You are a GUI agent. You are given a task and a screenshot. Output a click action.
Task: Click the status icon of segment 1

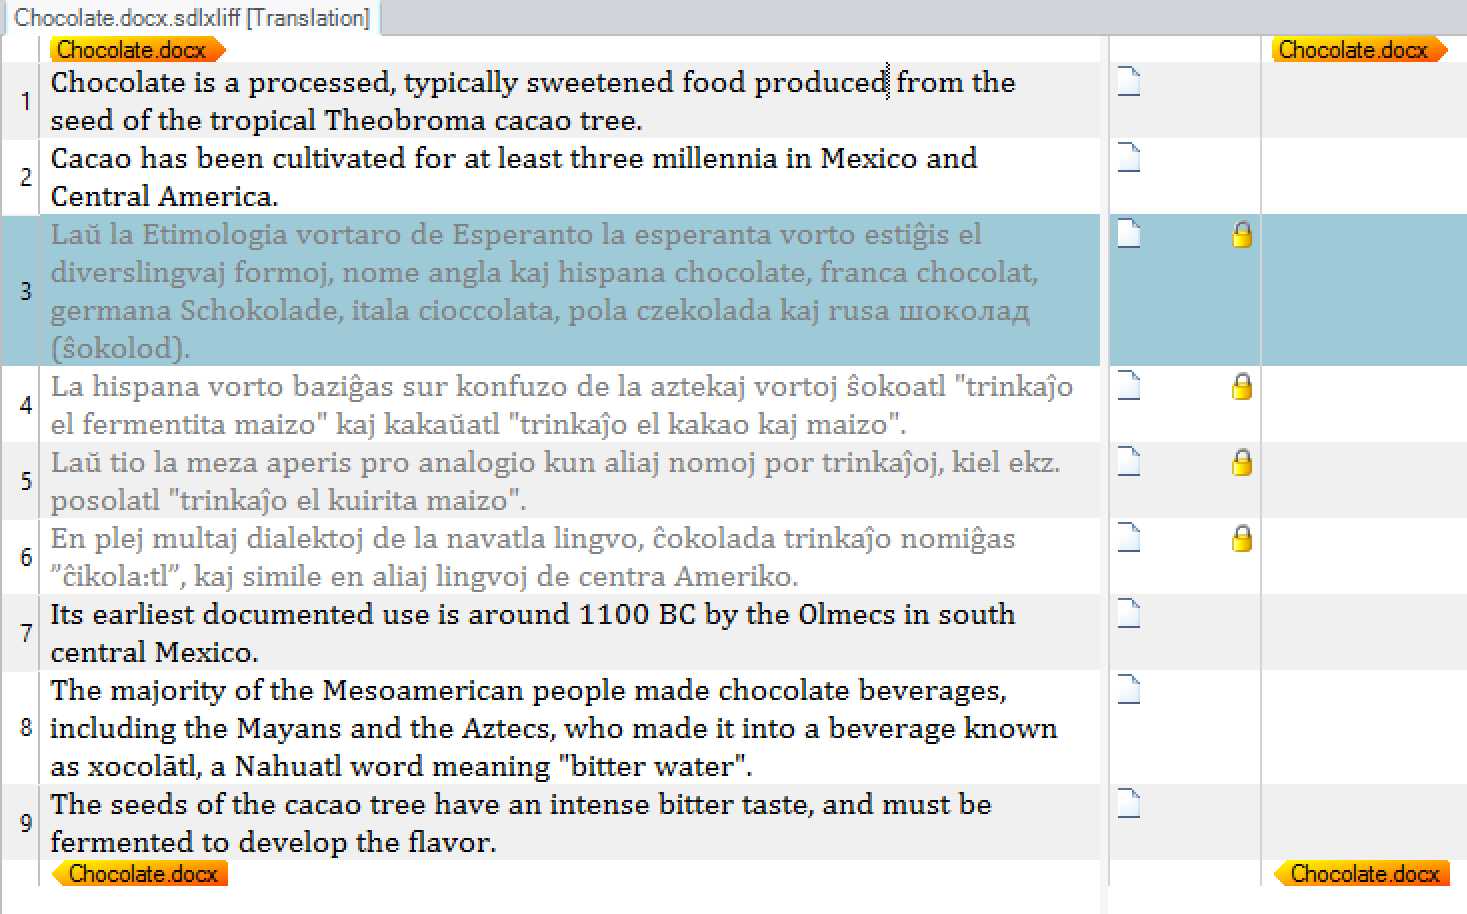click(1128, 82)
